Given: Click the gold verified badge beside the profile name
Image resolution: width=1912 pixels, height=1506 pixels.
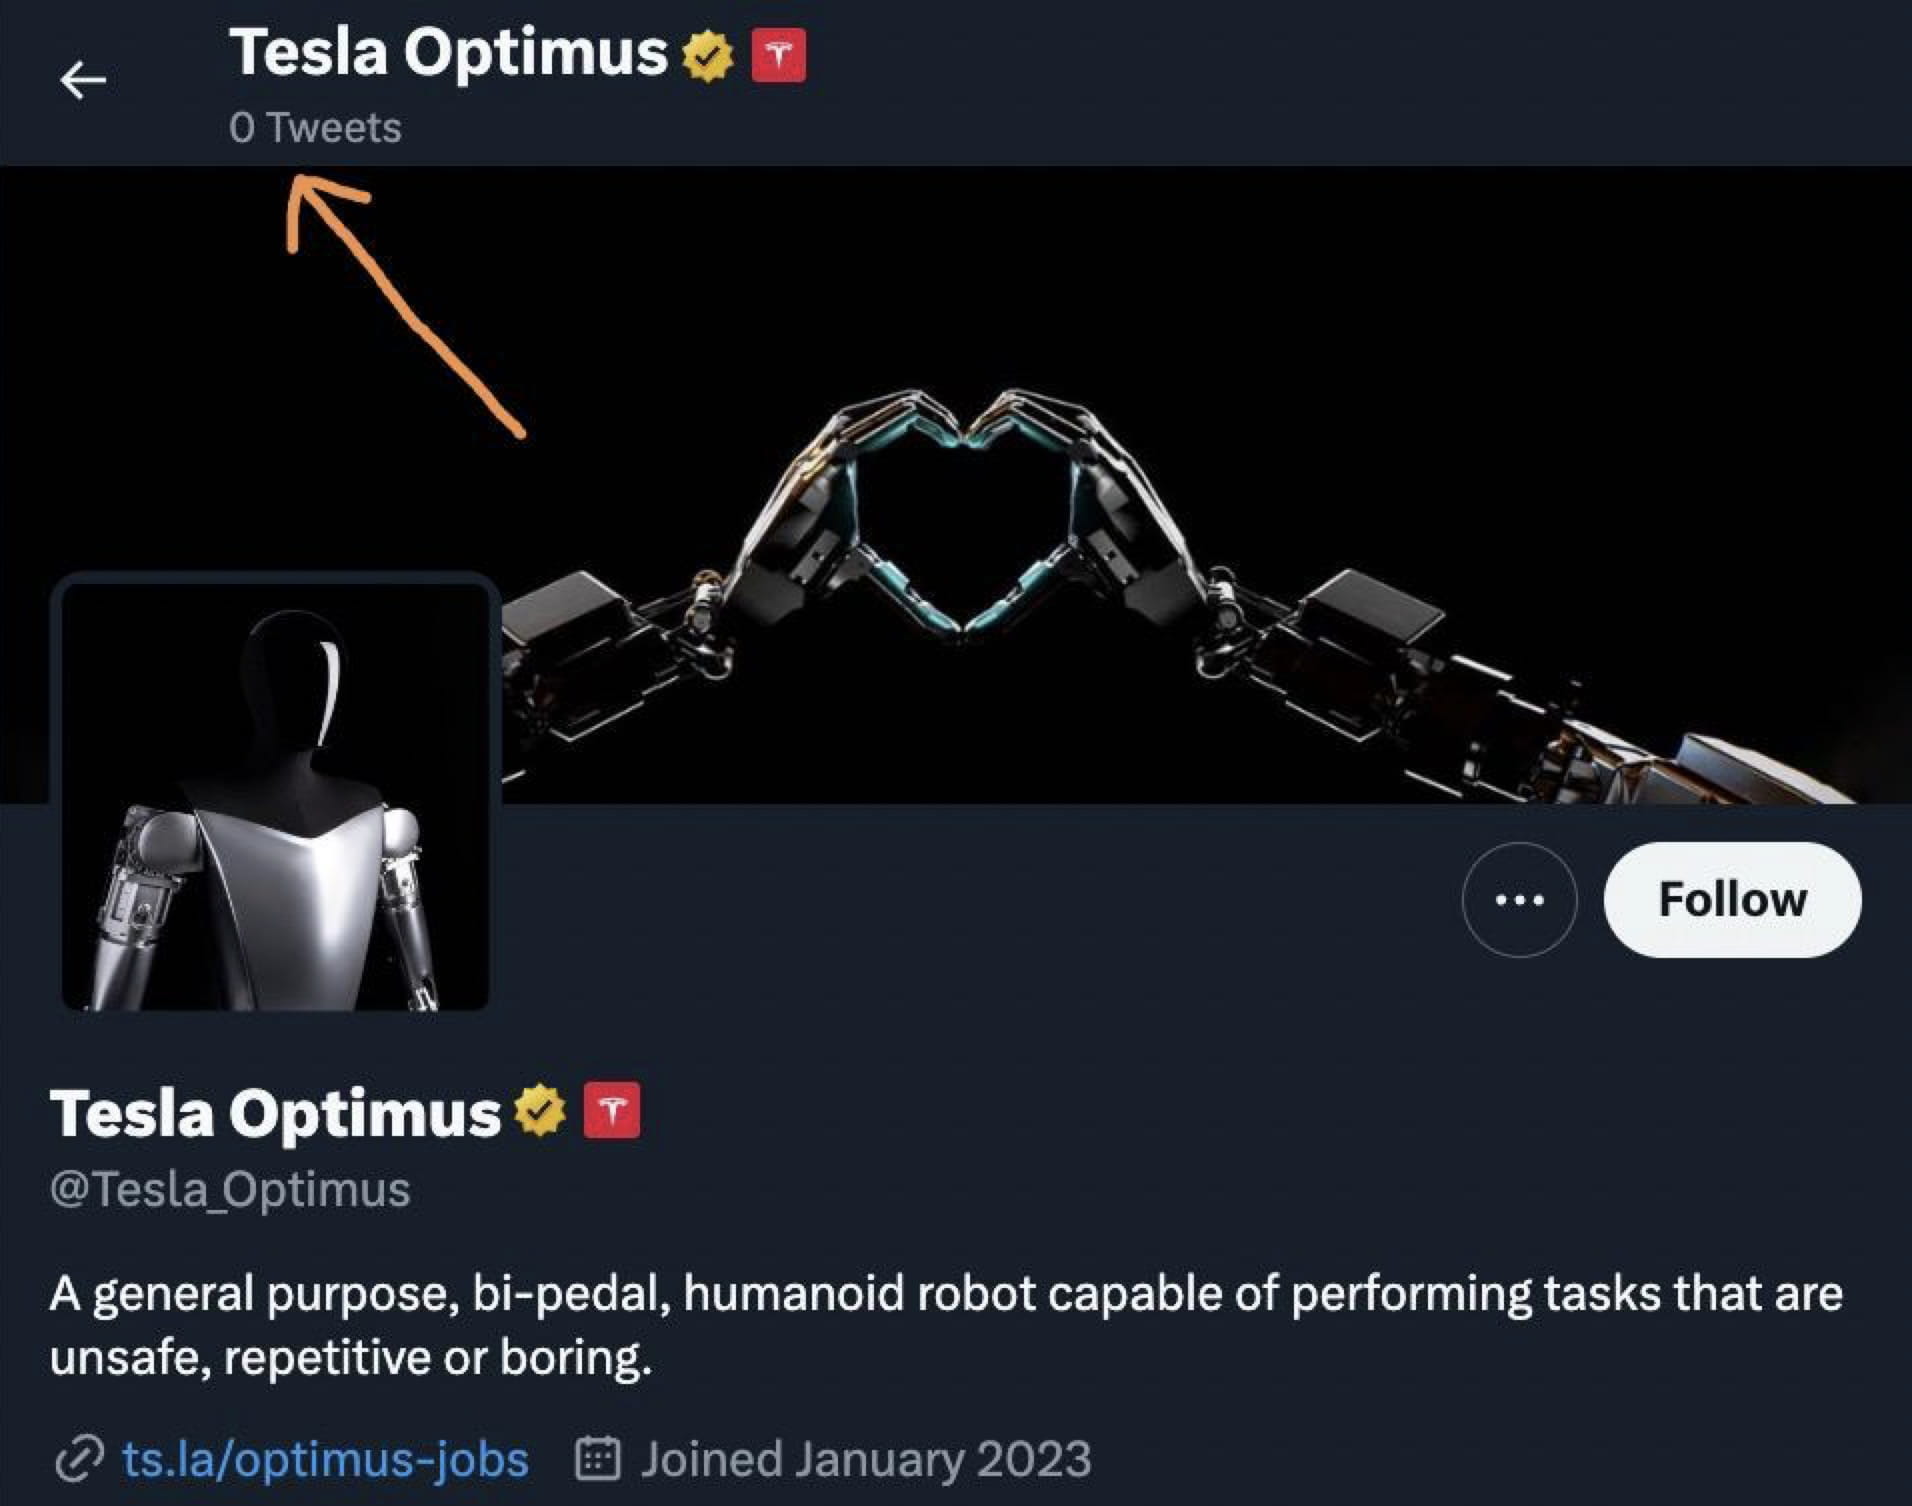Looking at the screenshot, I should click(540, 1110).
